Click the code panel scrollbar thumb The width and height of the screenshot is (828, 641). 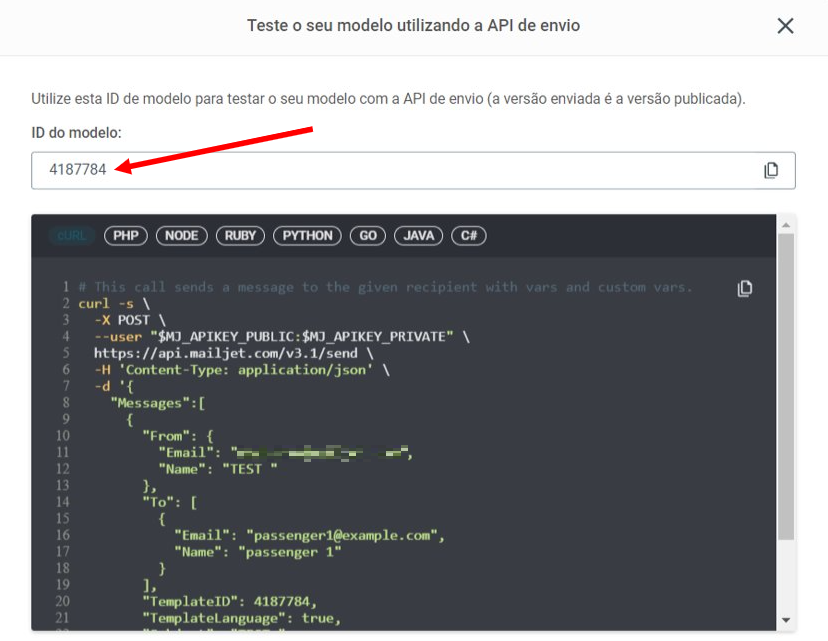point(786,387)
